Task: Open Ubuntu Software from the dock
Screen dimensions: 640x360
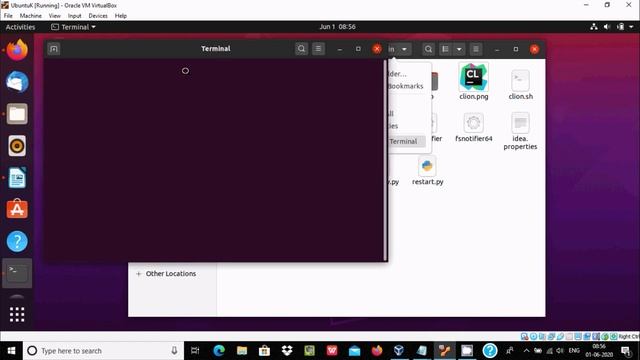Action: click(x=17, y=209)
